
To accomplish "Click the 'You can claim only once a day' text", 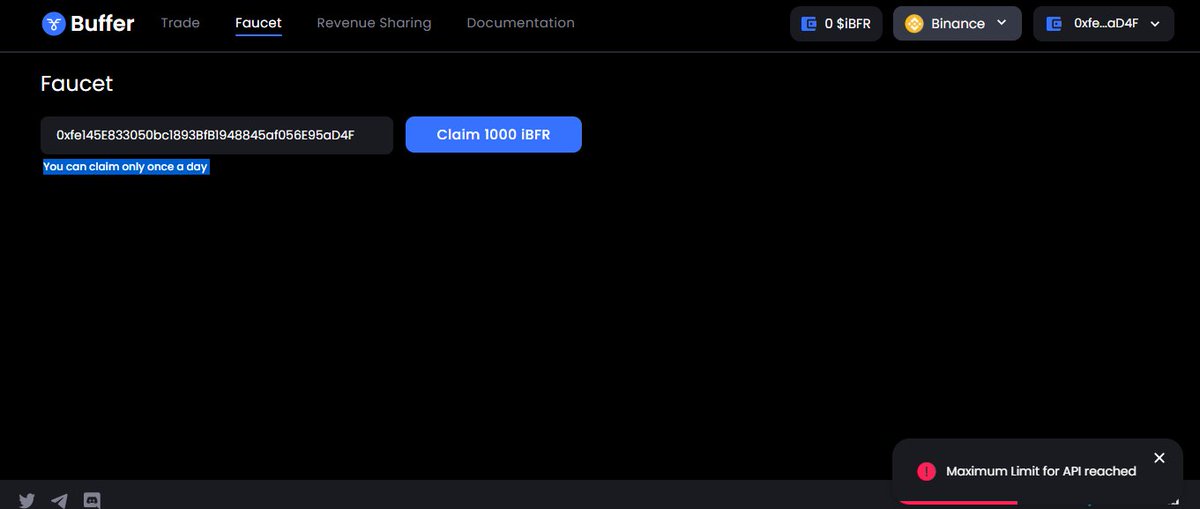I will click(x=125, y=167).
